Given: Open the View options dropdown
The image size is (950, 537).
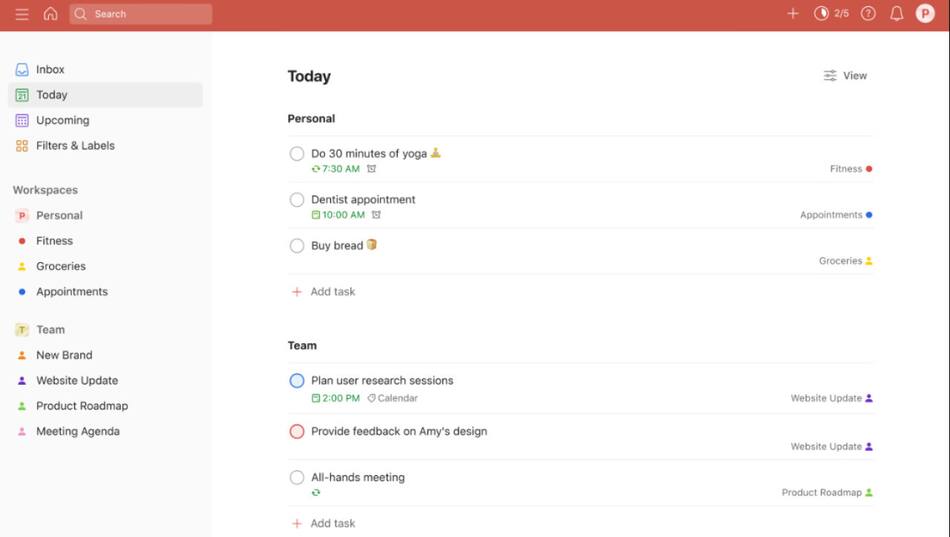Looking at the screenshot, I should coord(845,76).
